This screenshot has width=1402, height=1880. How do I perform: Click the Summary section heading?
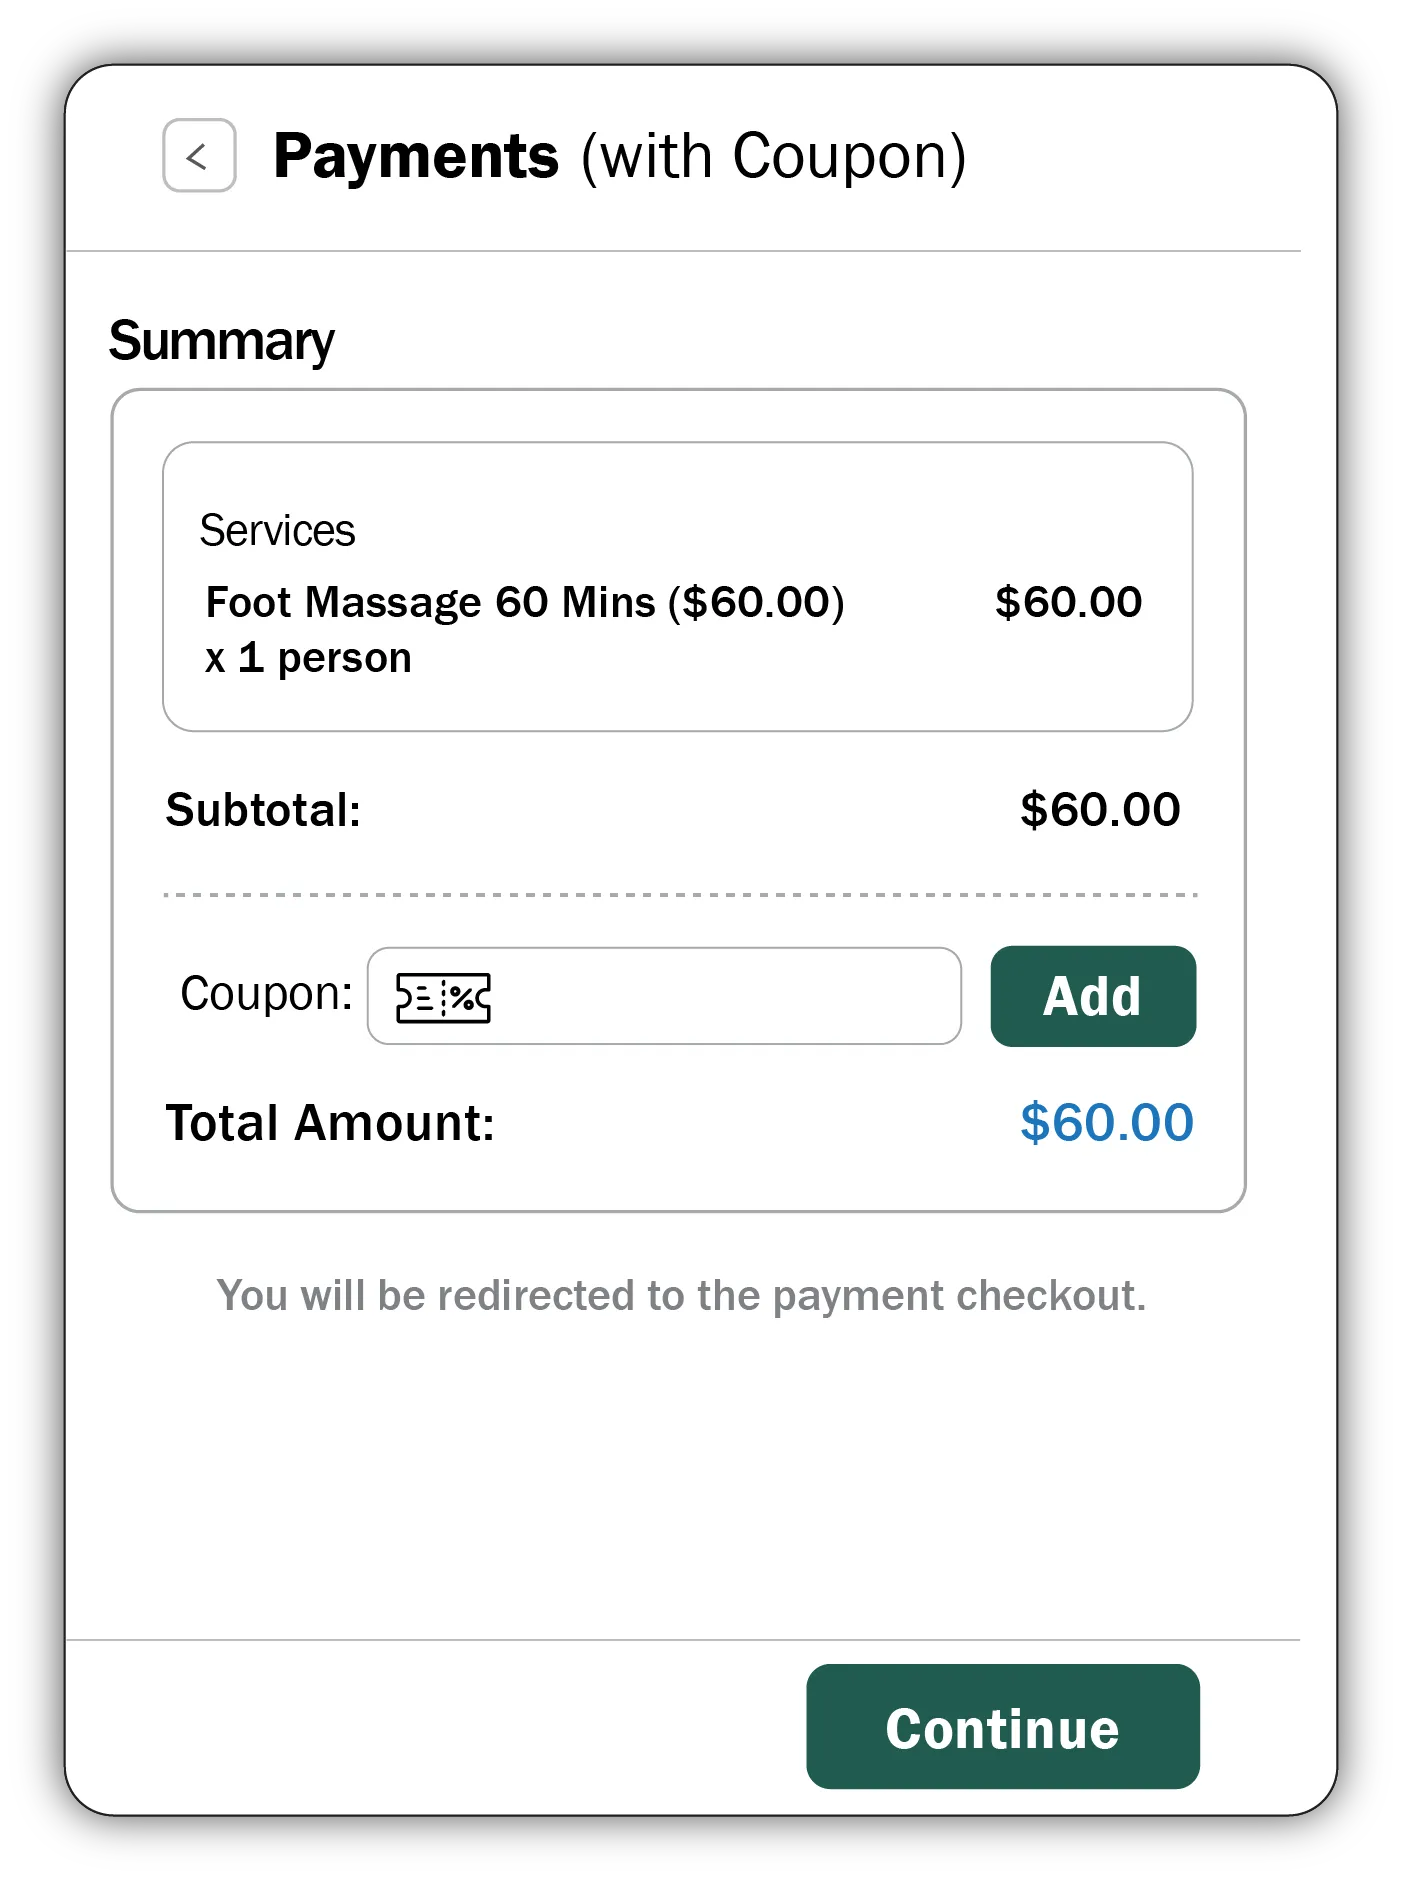221,340
